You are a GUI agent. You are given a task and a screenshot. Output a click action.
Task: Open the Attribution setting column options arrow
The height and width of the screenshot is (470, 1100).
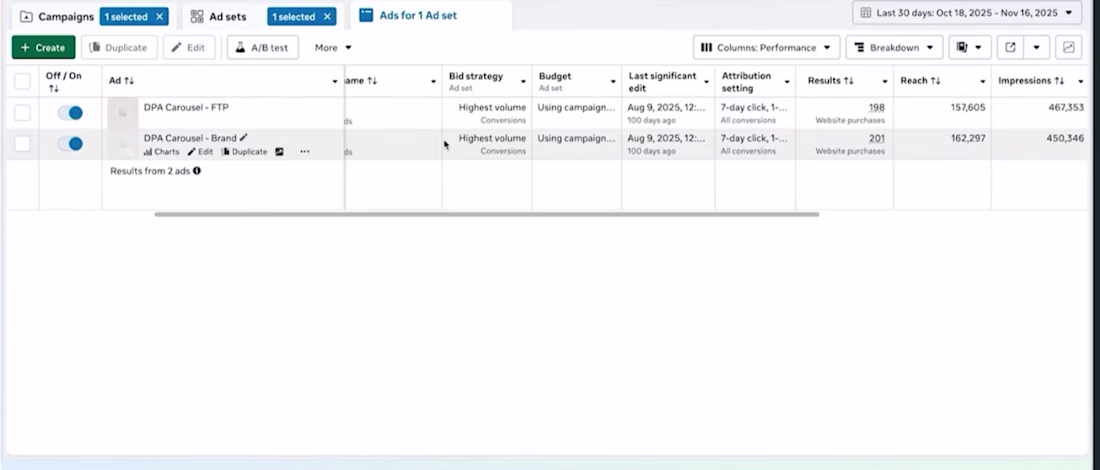(x=787, y=82)
